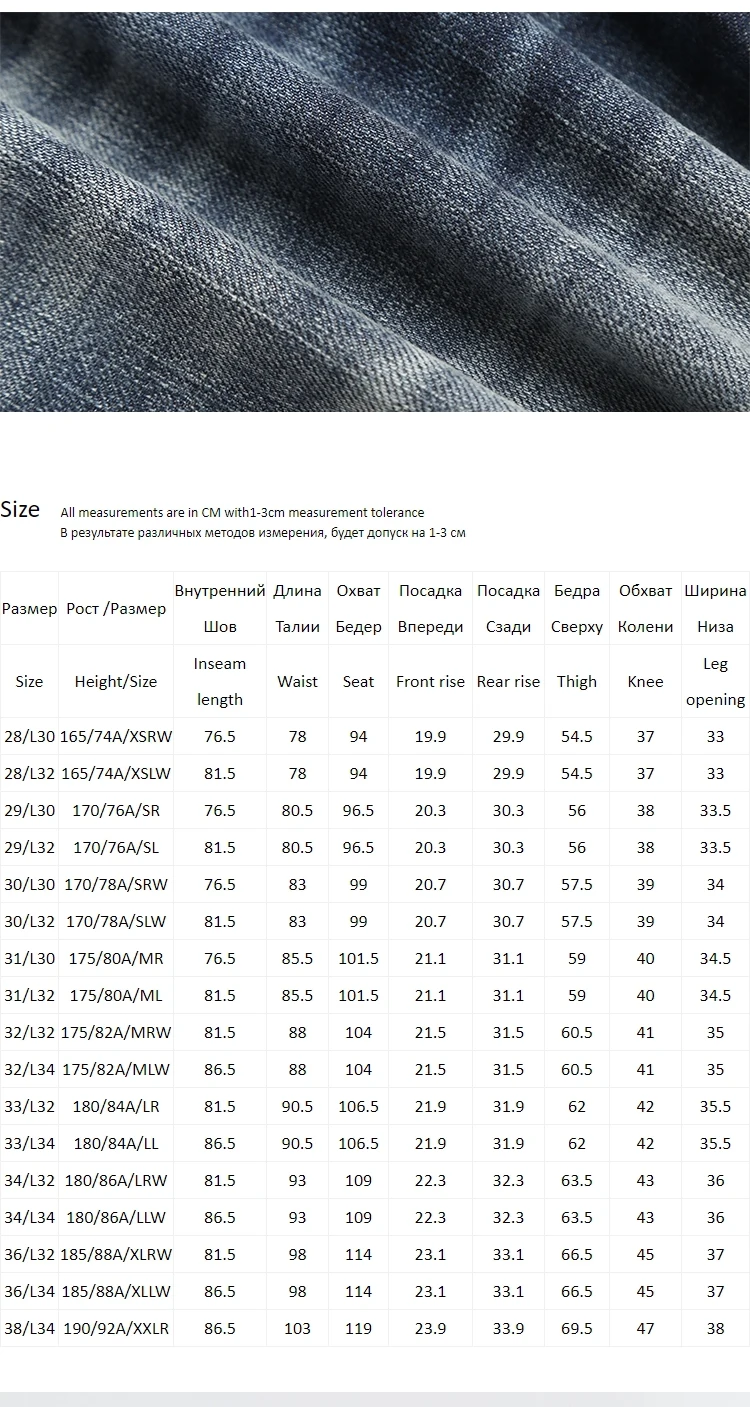
Task: Click the 'Внутренний Шов' header cell
Action: (220, 608)
